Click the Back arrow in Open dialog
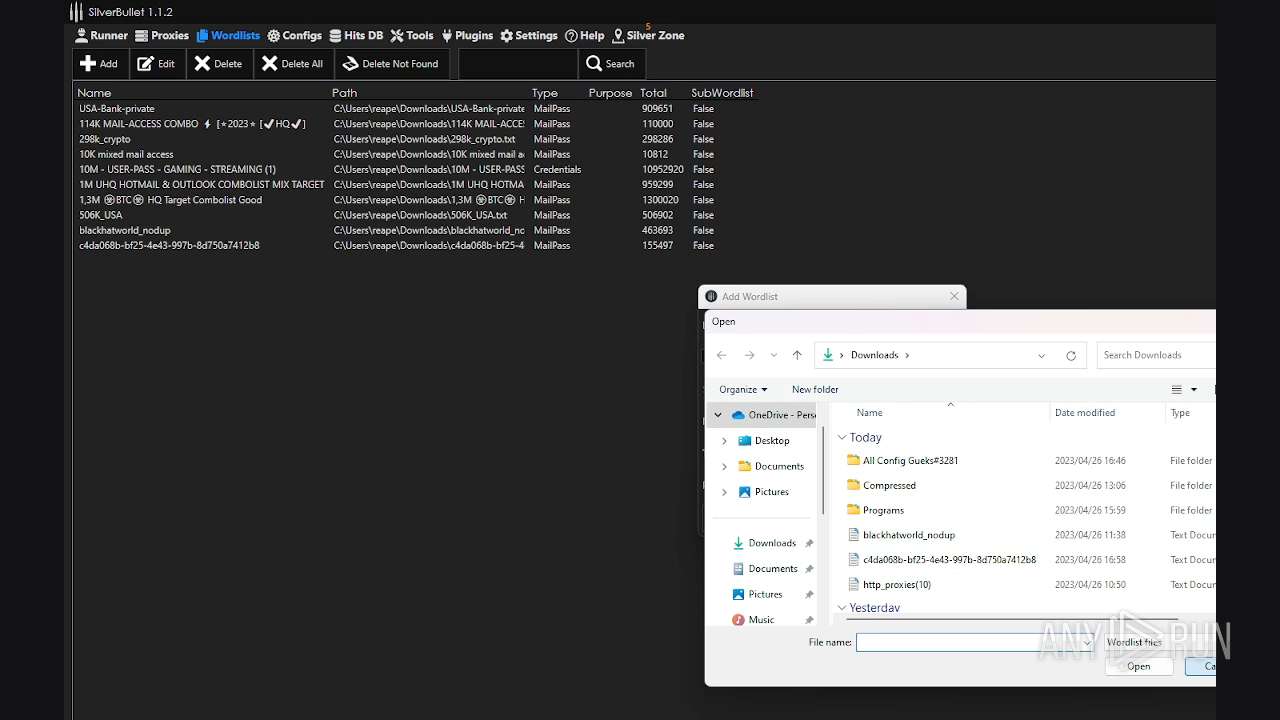The image size is (1280, 720). [721, 355]
